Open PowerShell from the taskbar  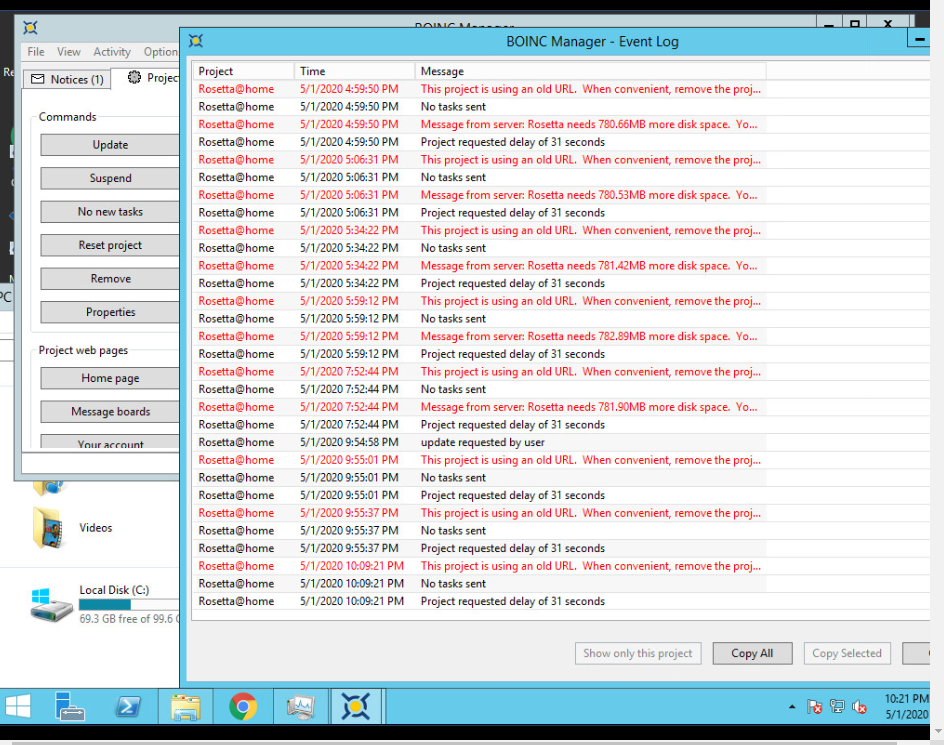(x=128, y=707)
